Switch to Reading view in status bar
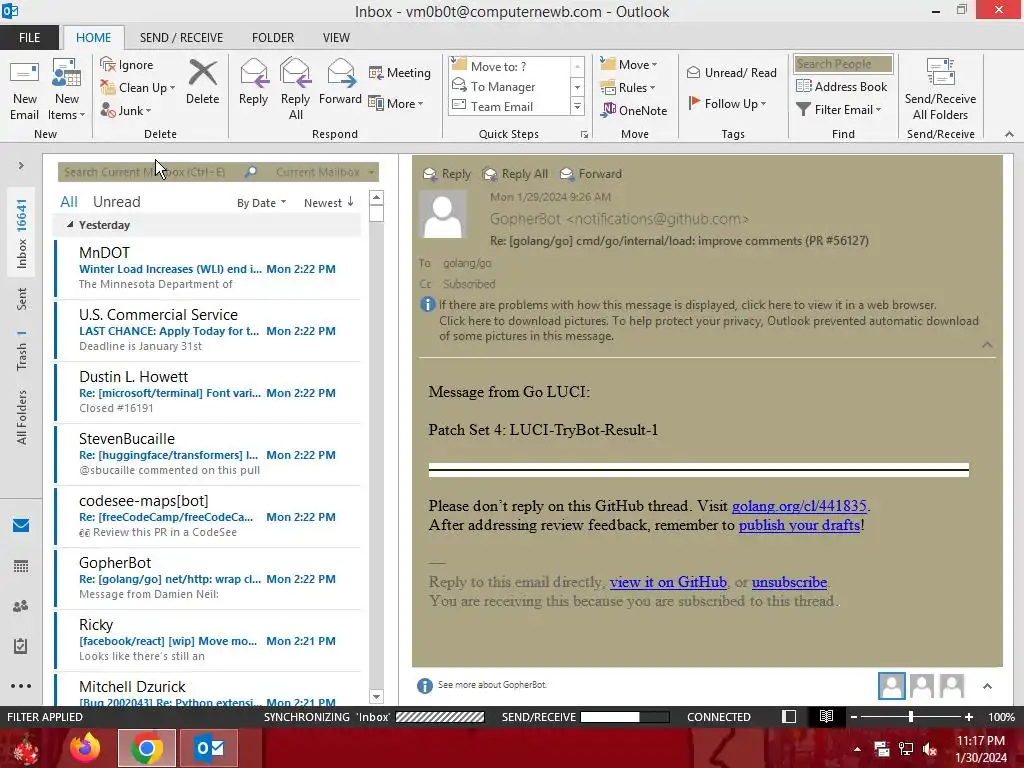The image size is (1024, 768). point(826,717)
